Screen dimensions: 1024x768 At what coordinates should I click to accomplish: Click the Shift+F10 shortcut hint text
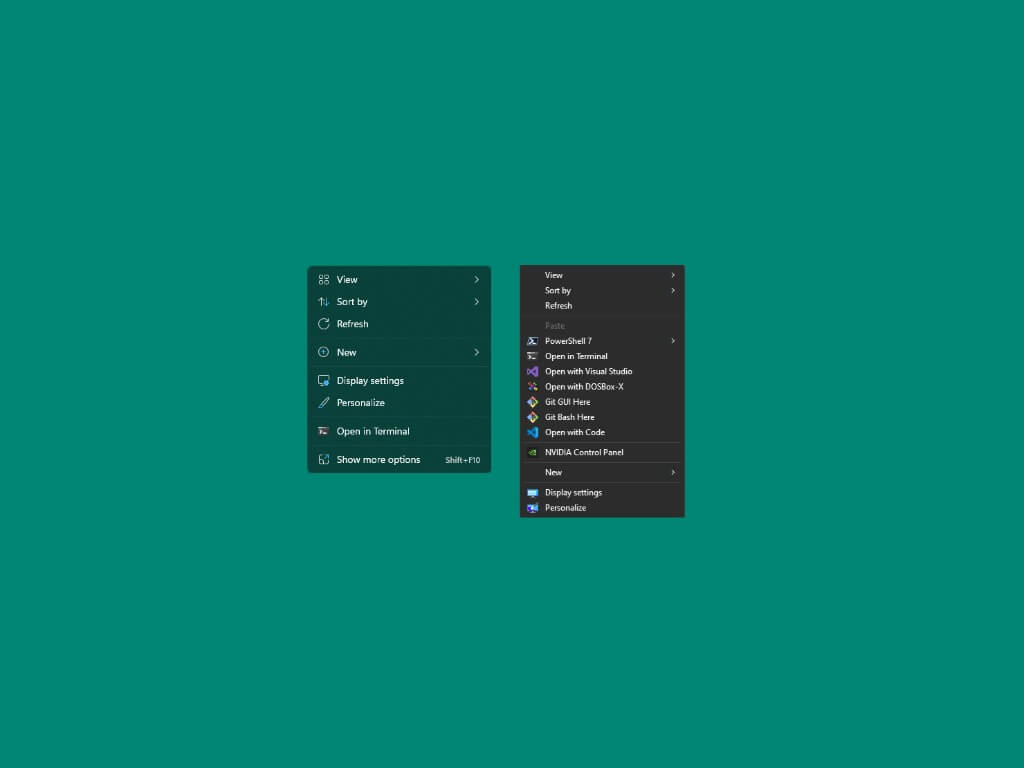pyautogui.click(x=462, y=460)
